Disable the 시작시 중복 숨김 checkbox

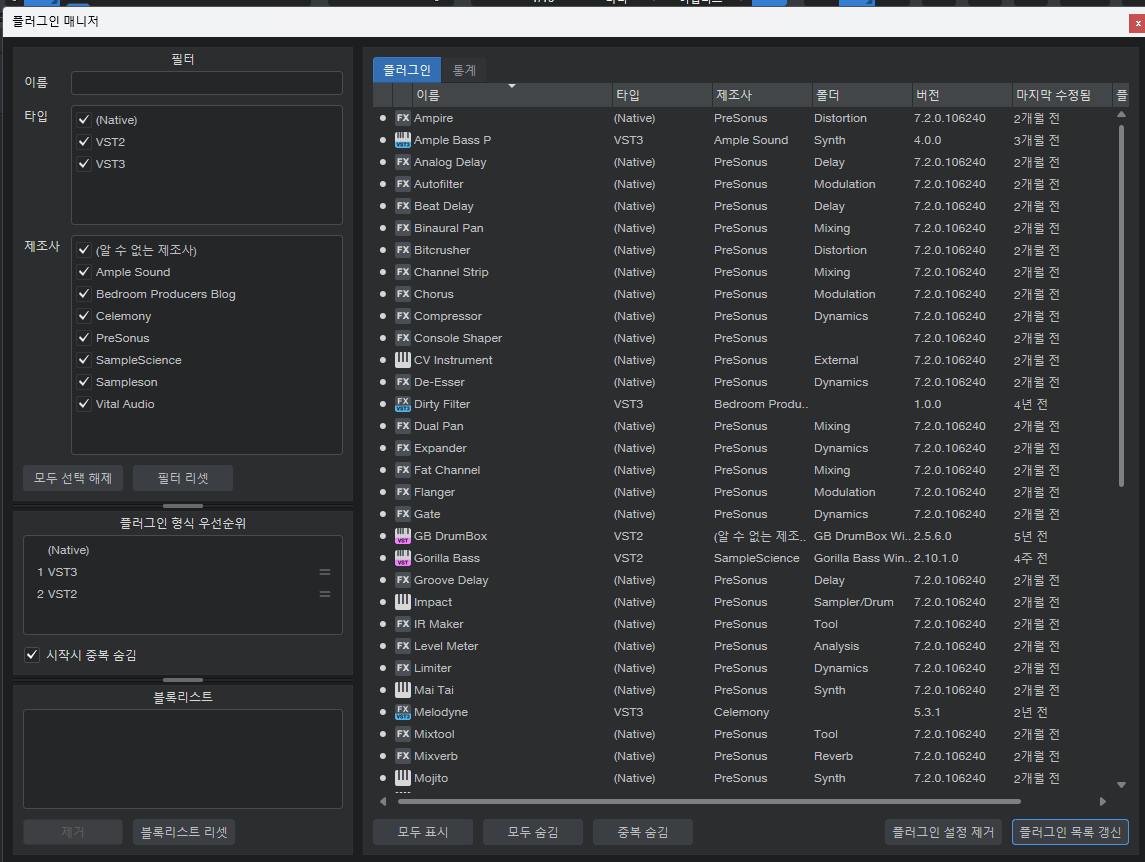(31, 655)
